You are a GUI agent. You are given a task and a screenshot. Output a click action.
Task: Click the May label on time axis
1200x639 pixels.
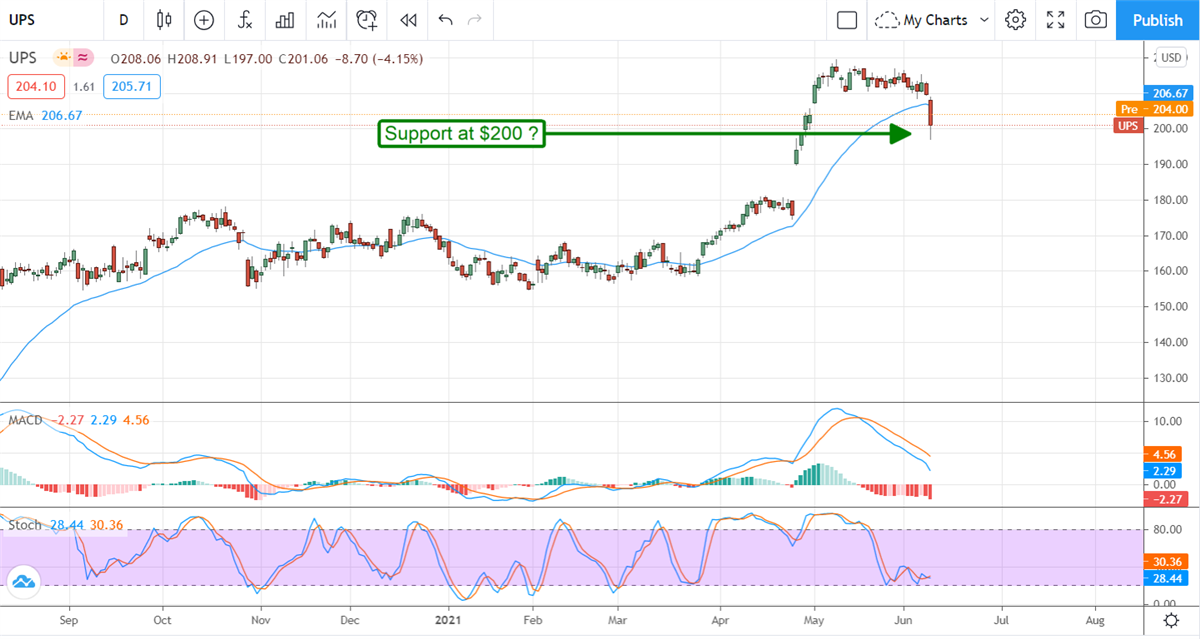[814, 621]
